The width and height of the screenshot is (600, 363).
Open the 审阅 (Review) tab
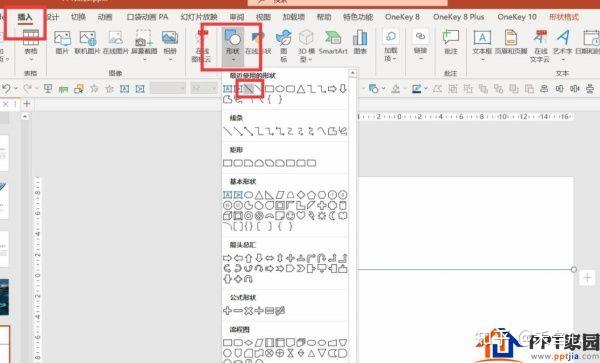click(237, 17)
